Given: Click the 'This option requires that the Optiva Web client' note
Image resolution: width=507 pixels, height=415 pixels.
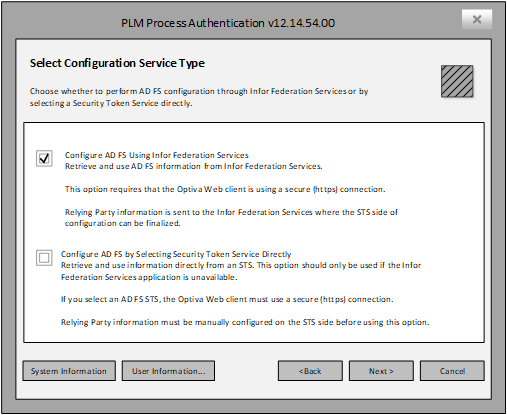Looking at the screenshot, I should (225, 189).
